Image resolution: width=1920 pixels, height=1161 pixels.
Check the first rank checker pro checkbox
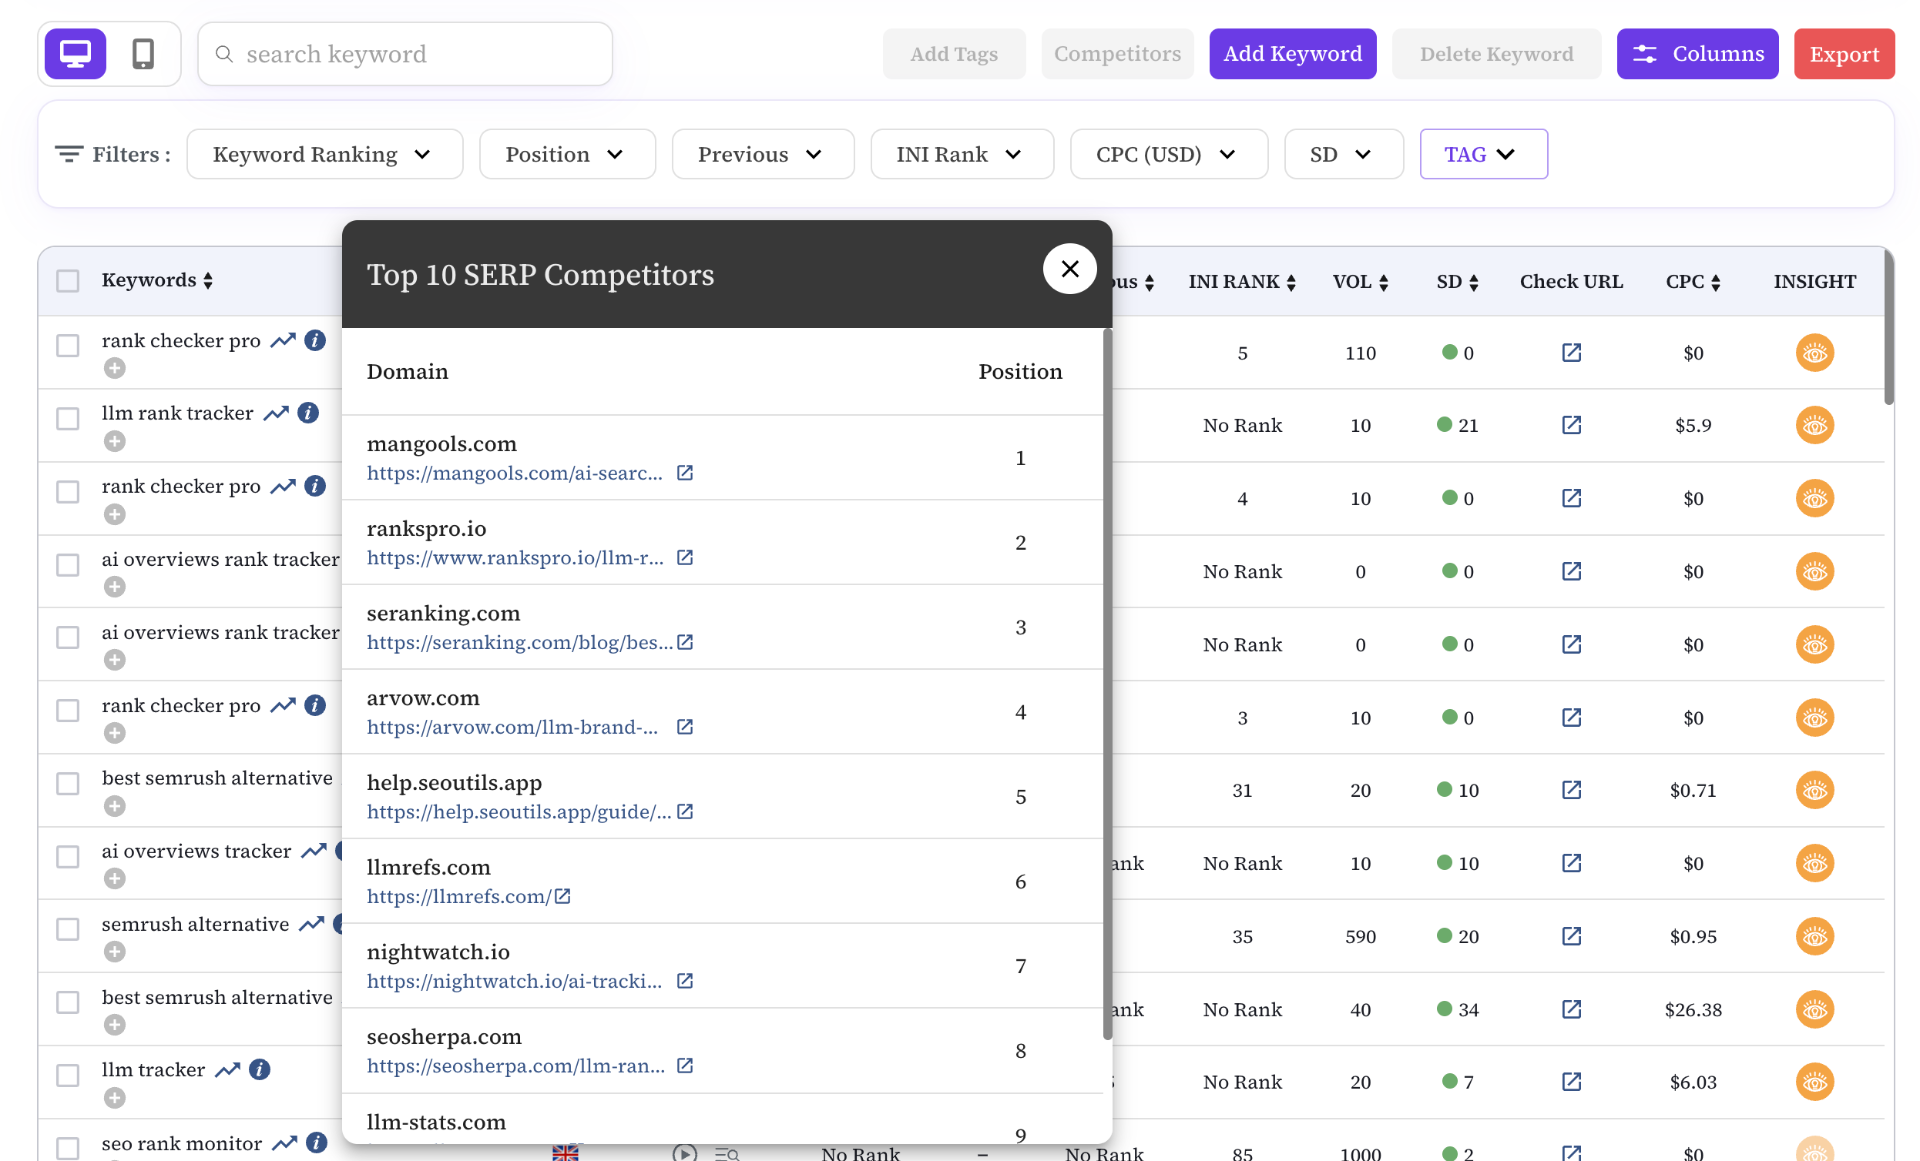(x=68, y=346)
